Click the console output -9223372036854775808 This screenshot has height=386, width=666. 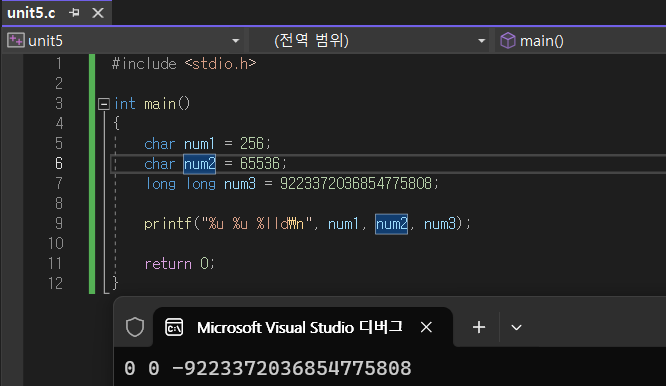[292, 368]
